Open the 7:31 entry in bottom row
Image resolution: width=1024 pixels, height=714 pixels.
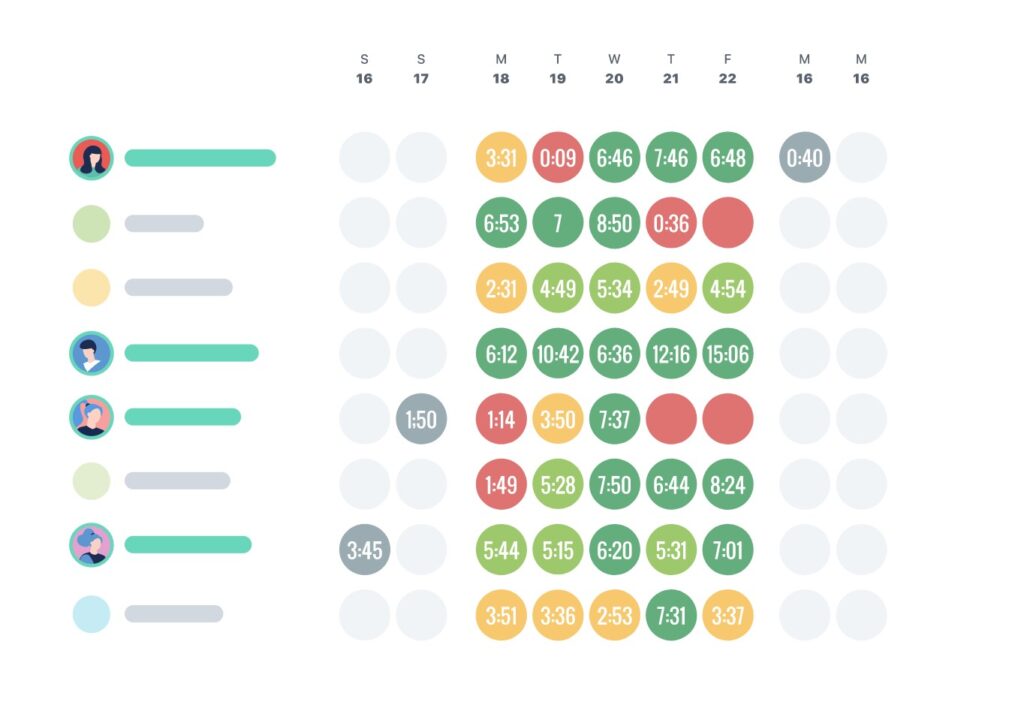(x=671, y=615)
